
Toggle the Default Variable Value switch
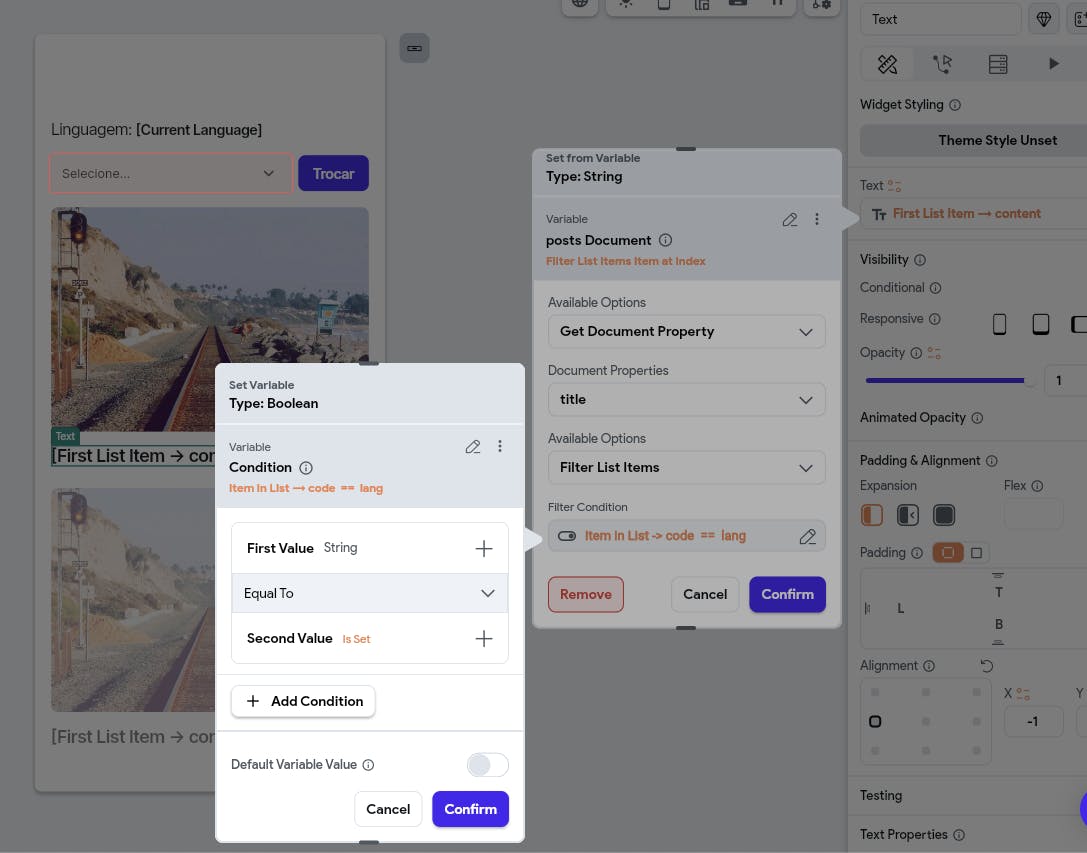(488, 765)
